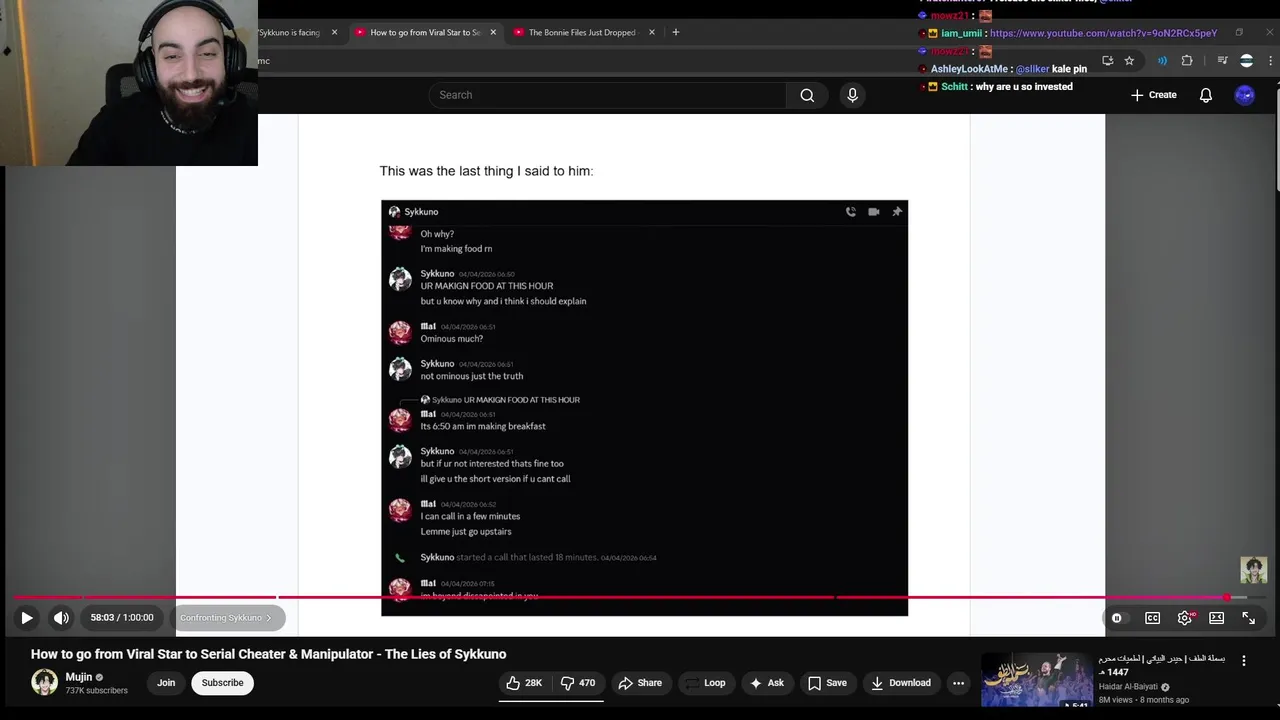Click the Discord video camera icon
This screenshot has width=1280, height=720.
(x=874, y=212)
